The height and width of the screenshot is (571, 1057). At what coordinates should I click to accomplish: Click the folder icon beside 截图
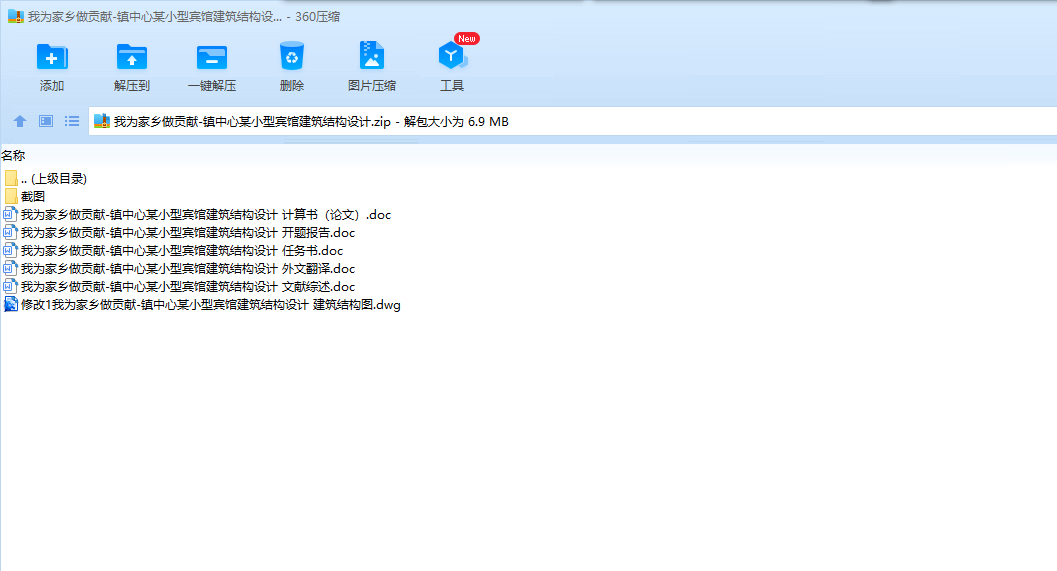click(x=11, y=196)
